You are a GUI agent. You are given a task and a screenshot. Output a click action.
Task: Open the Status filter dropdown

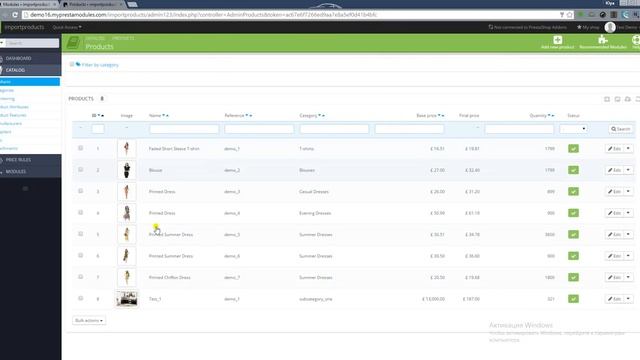[573, 129]
